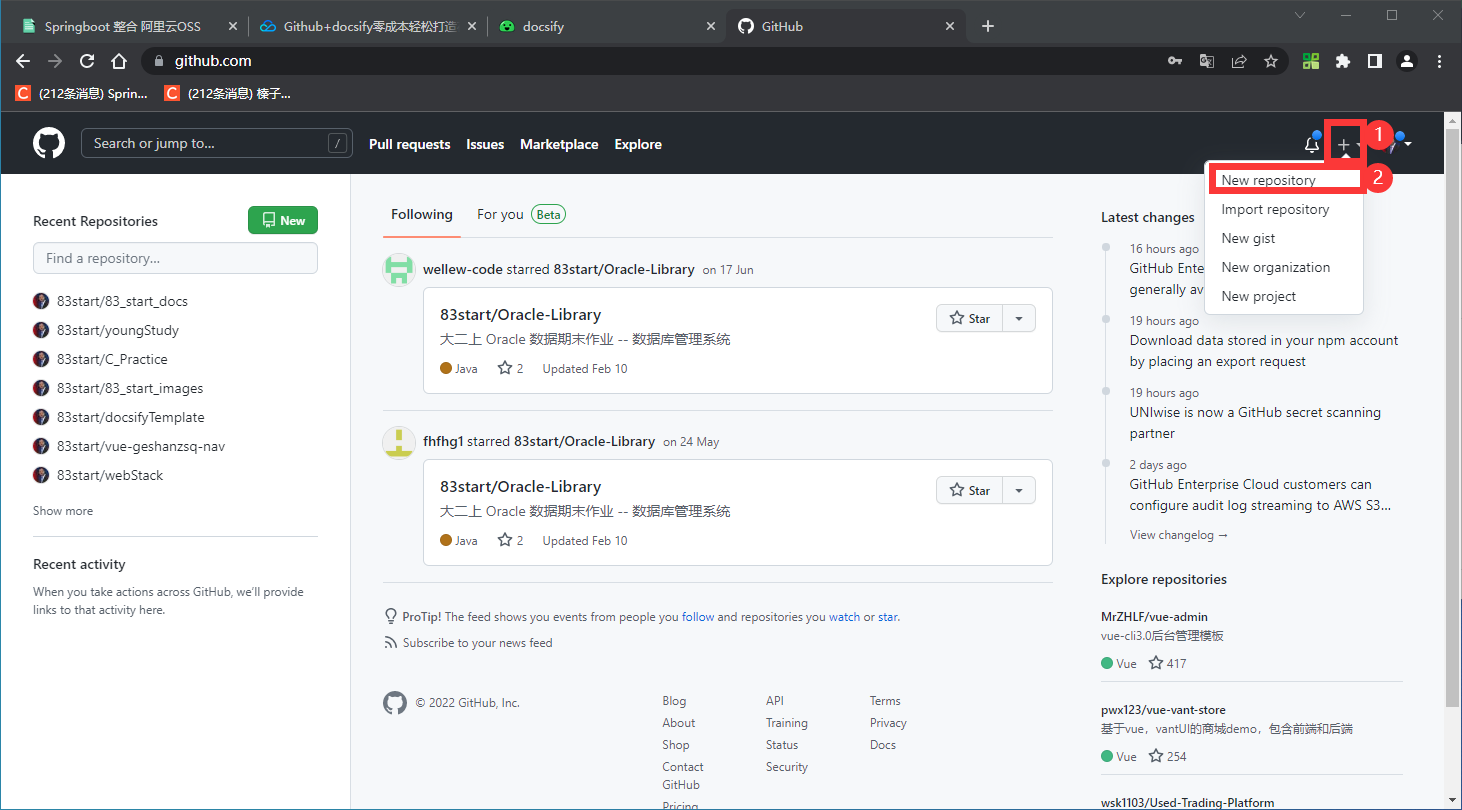Switch to the Following feed tab

422,214
